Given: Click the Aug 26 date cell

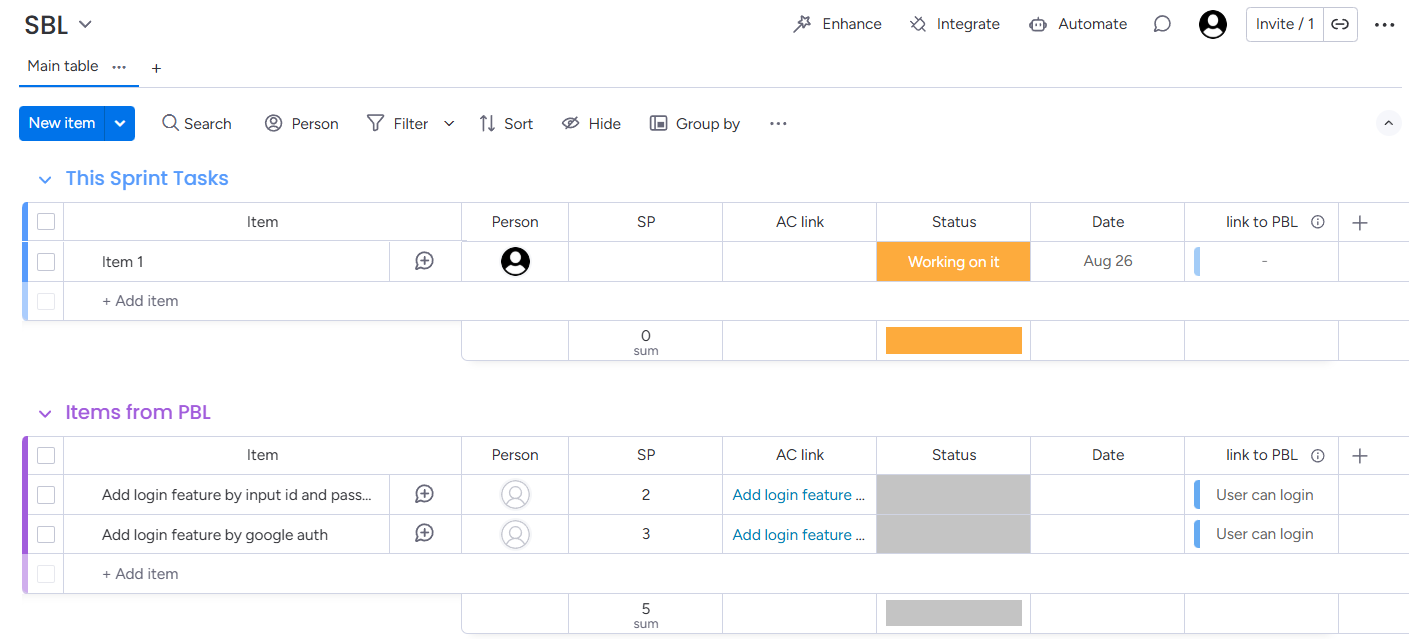Looking at the screenshot, I should pos(1107,261).
